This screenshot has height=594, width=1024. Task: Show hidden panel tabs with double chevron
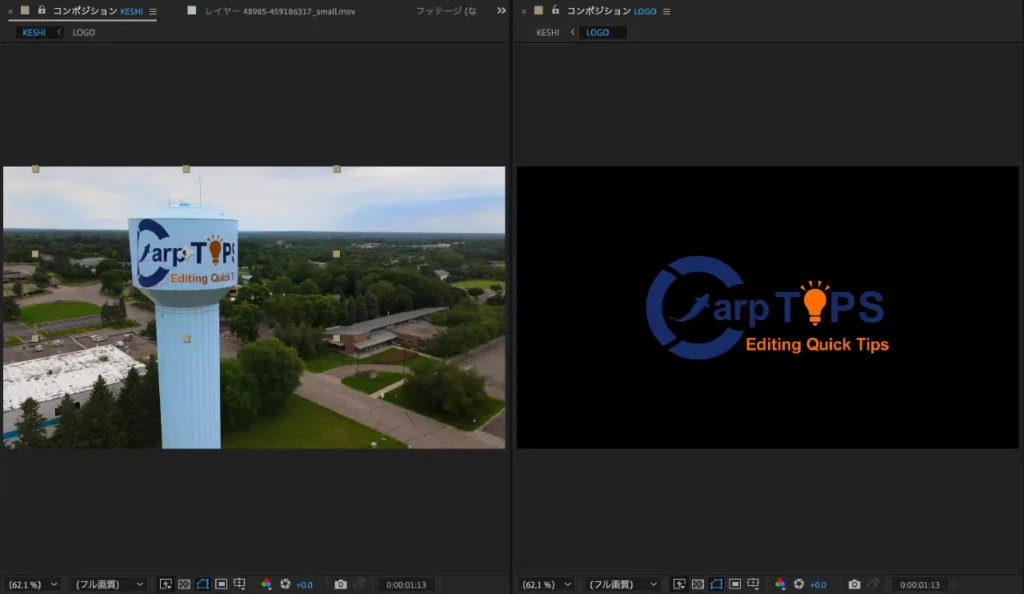tap(501, 10)
